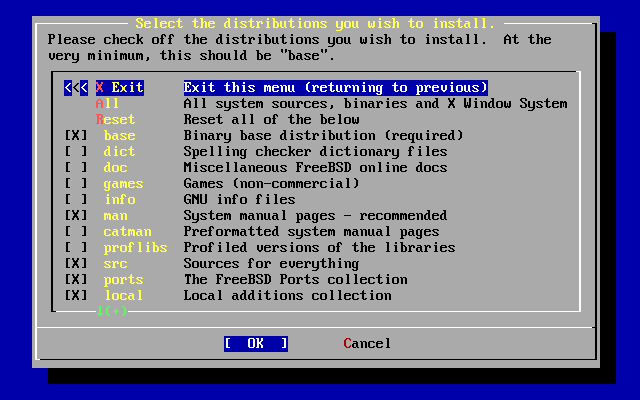Check the proflibs checkbox
This screenshot has height=400, width=640.
tap(76, 247)
